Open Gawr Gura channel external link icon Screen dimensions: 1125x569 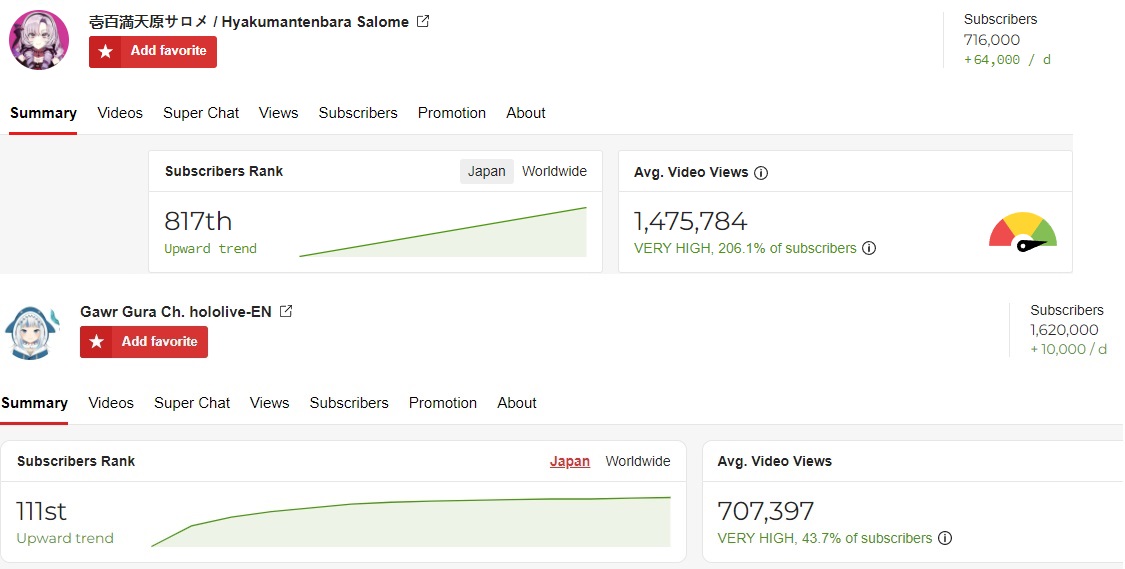pyautogui.click(x=286, y=311)
